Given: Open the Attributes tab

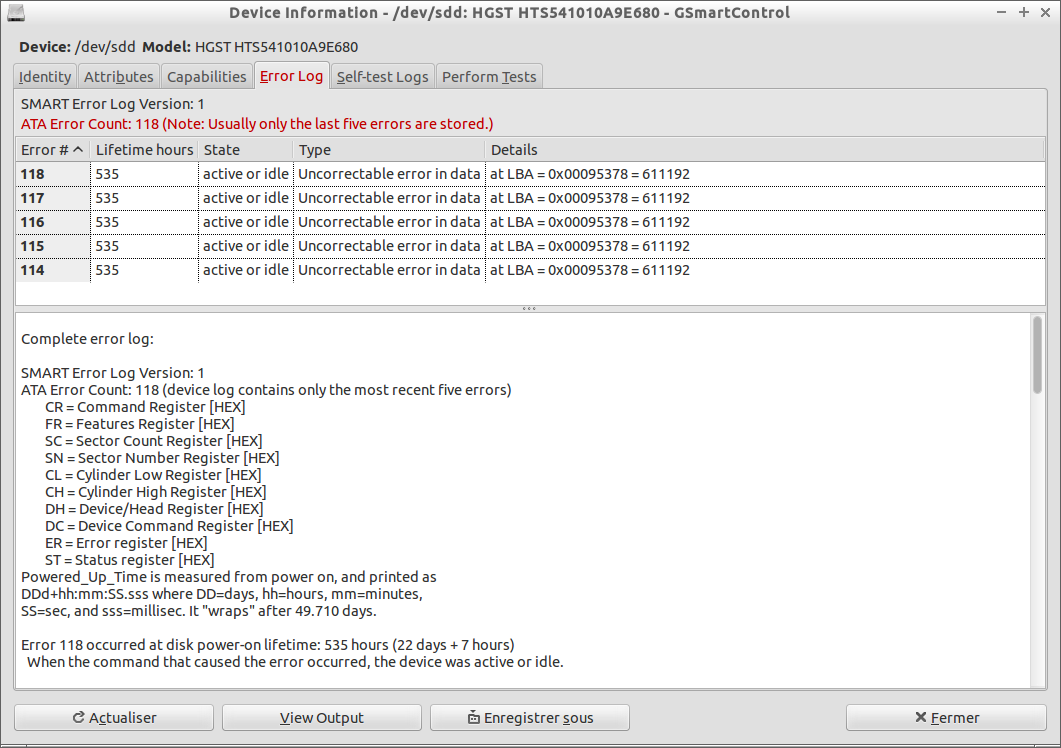Looking at the screenshot, I should click(x=118, y=76).
